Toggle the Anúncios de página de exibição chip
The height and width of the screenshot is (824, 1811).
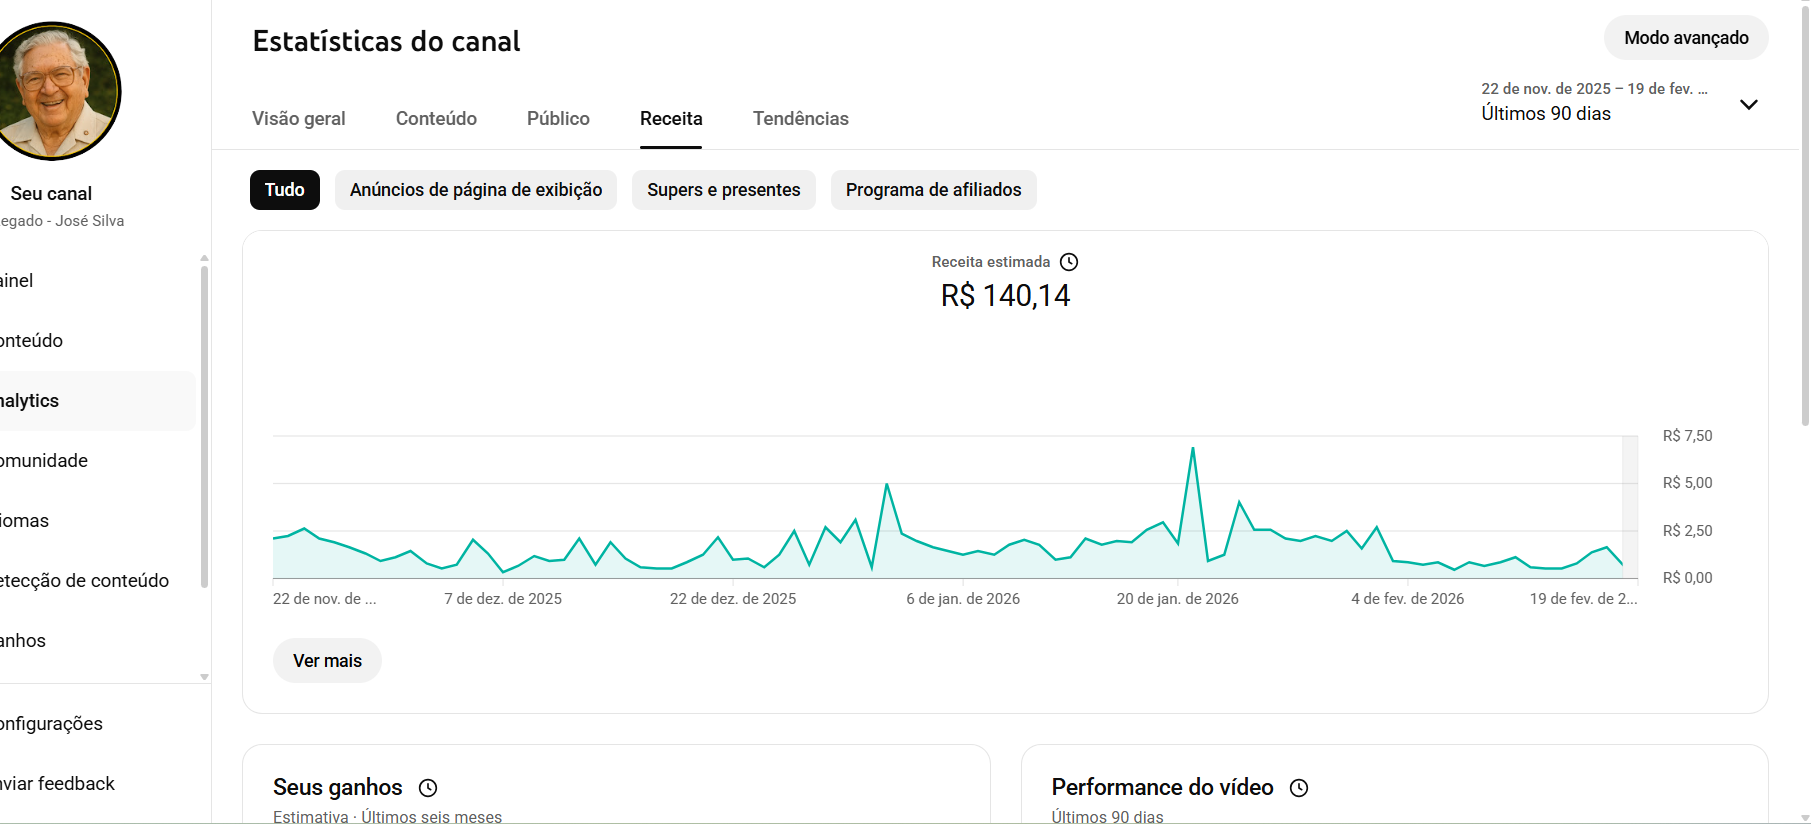coord(476,190)
